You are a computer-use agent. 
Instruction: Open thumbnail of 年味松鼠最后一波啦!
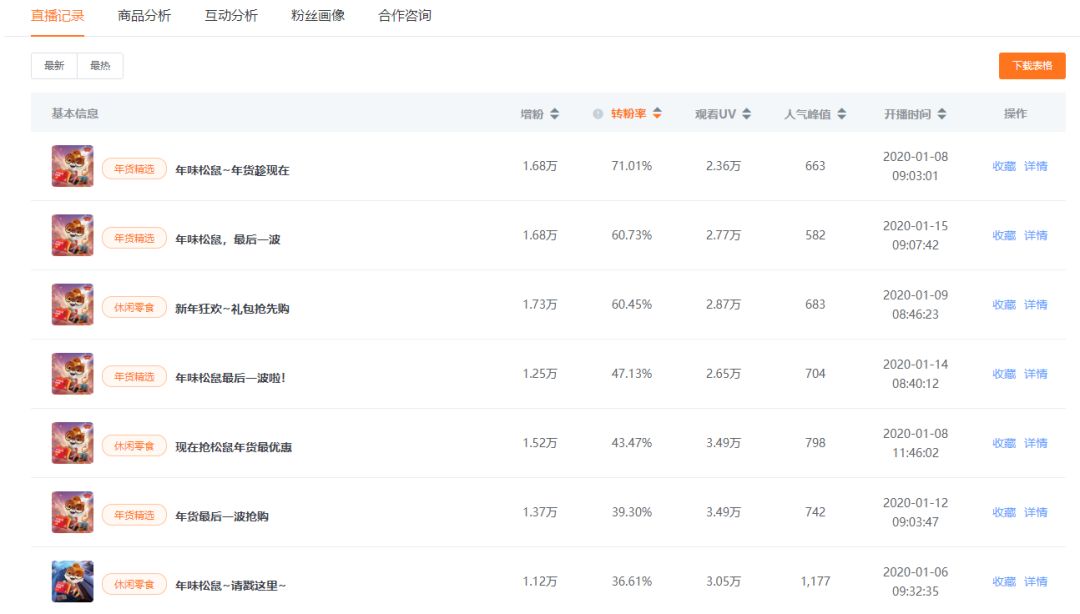click(x=72, y=373)
